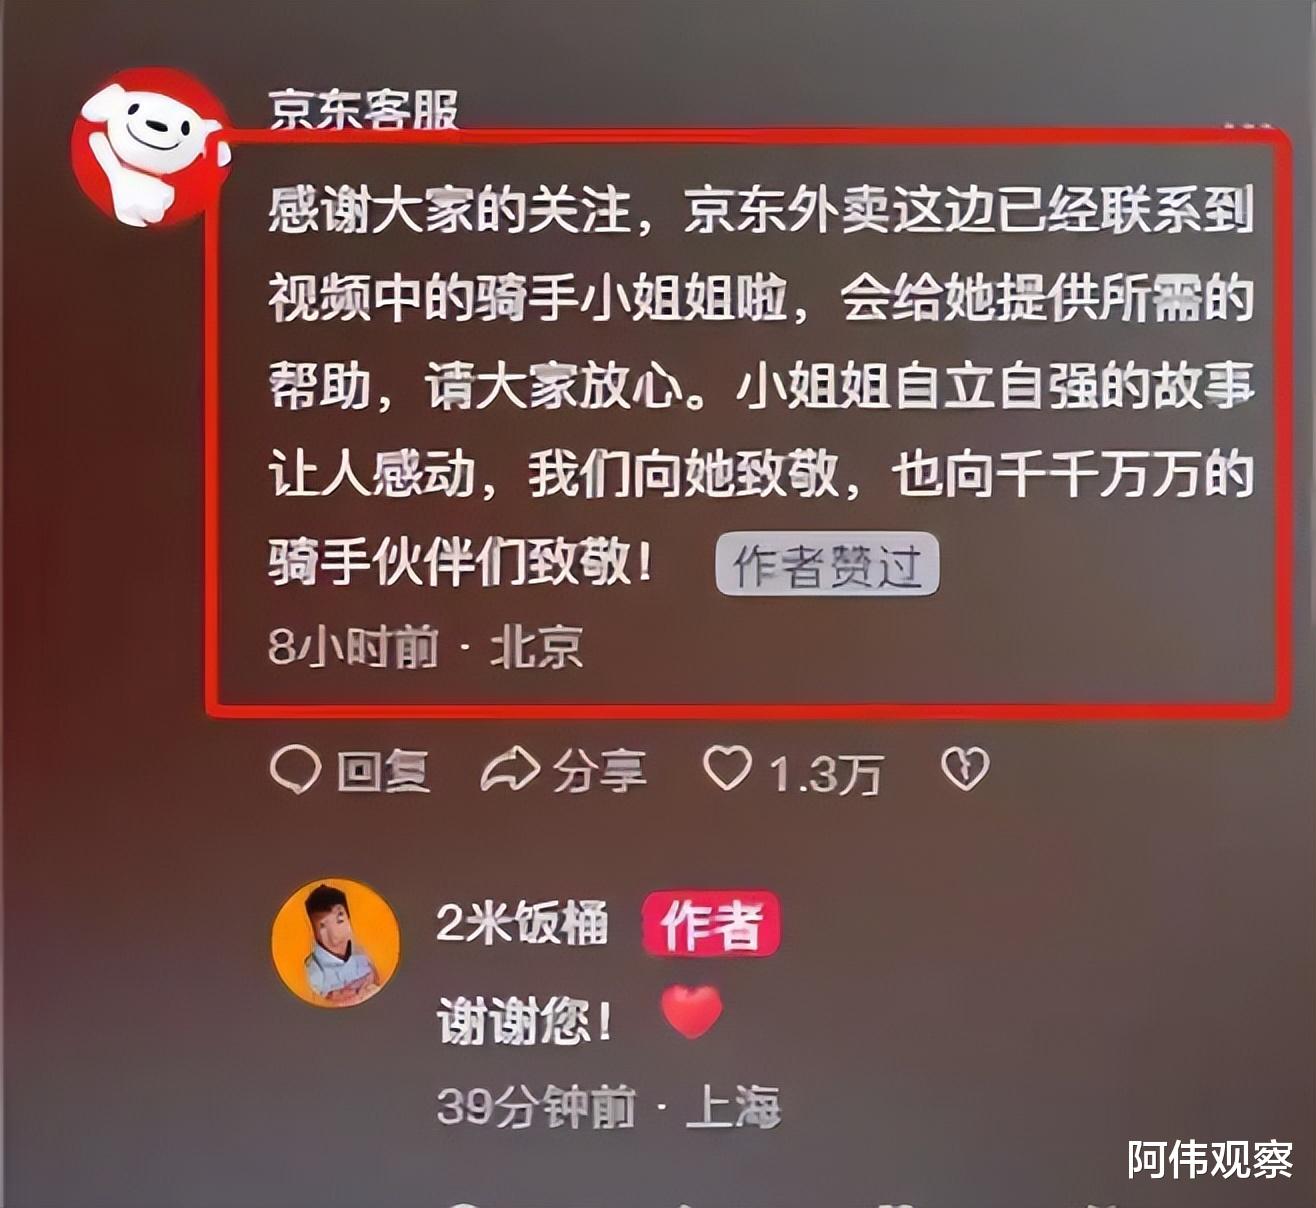Viewport: 1316px width, 1208px height.
Task: Click the red heart emoji in reply
Action: (692, 1011)
